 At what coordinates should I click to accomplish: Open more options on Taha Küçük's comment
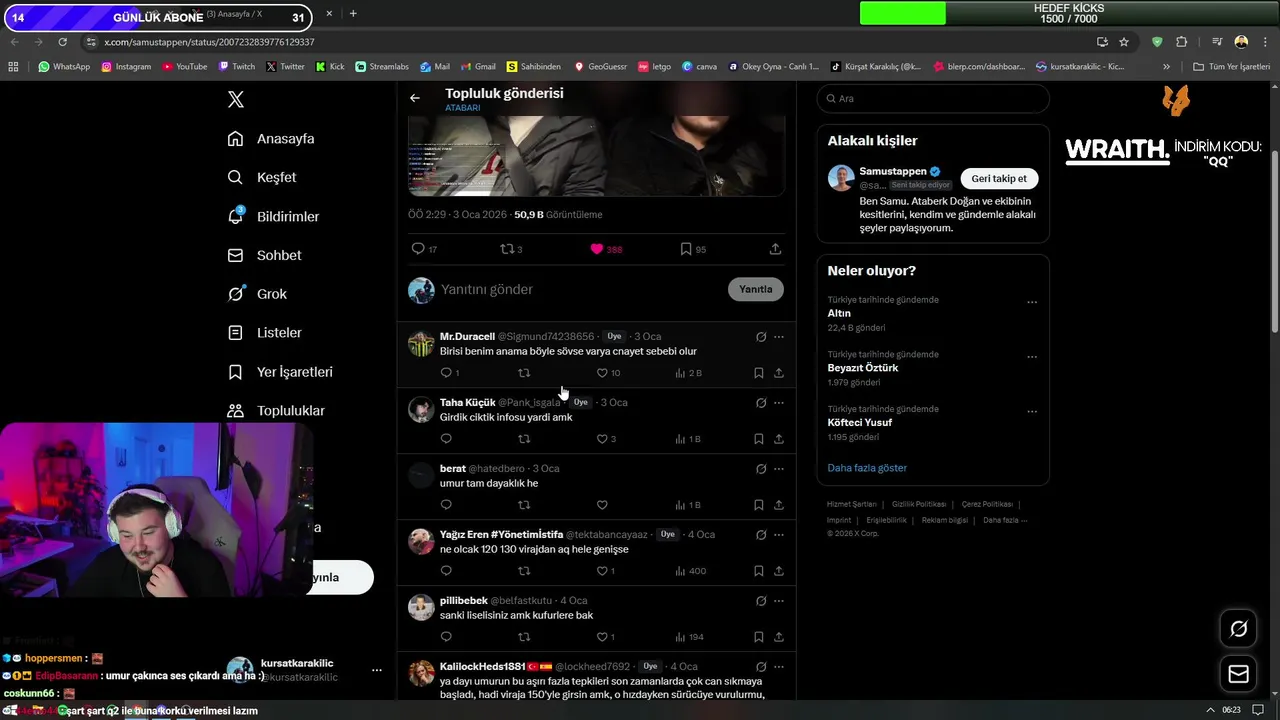coord(779,403)
